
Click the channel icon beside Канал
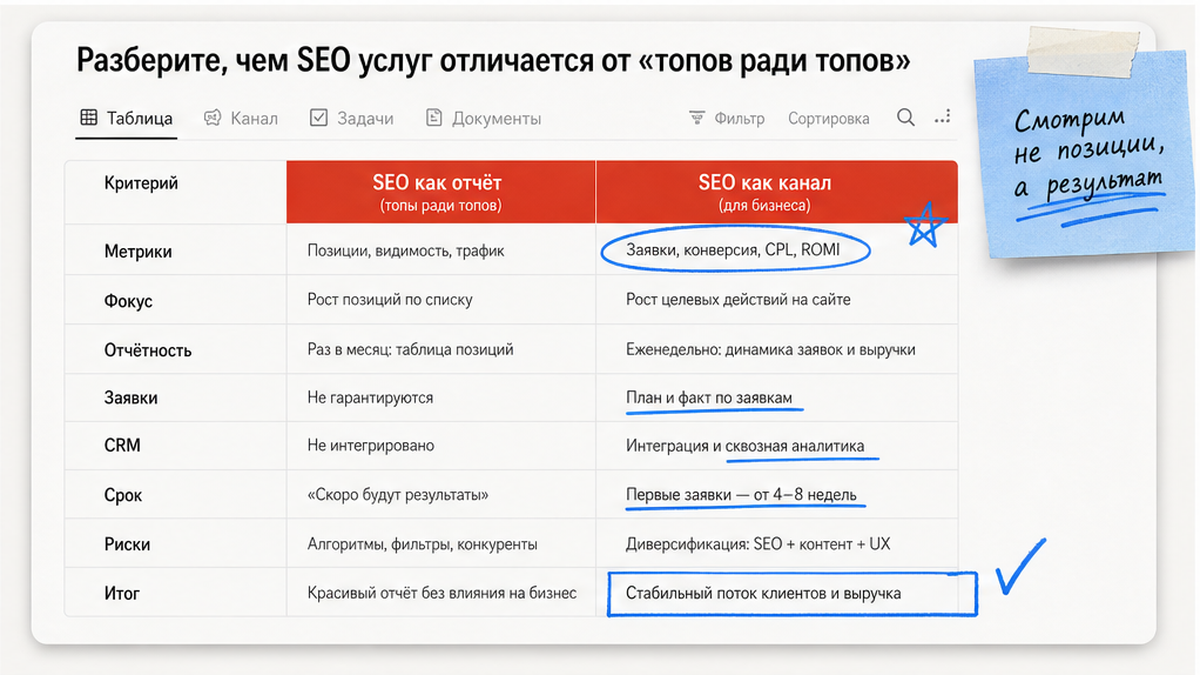tap(212, 118)
